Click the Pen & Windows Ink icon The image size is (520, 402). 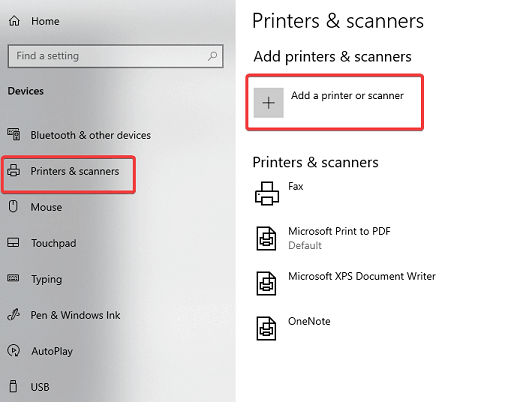pyautogui.click(x=14, y=315)
